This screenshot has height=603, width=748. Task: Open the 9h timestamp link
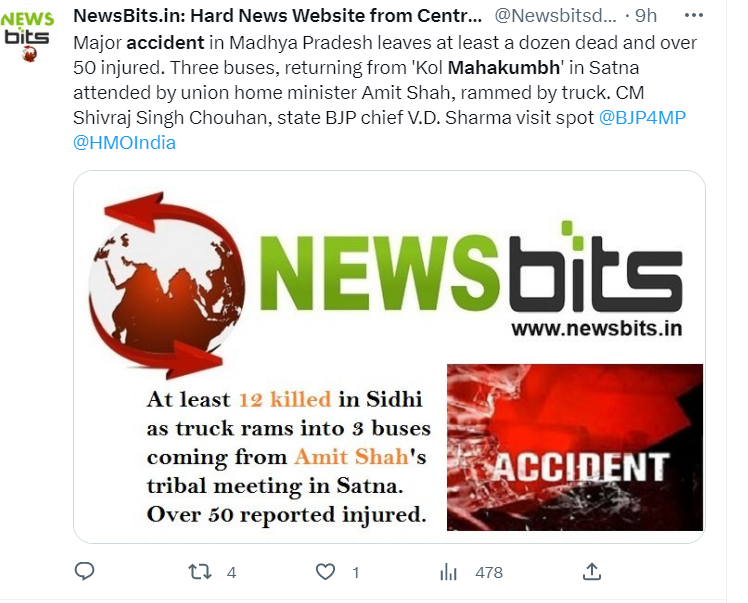pos(646,16)
